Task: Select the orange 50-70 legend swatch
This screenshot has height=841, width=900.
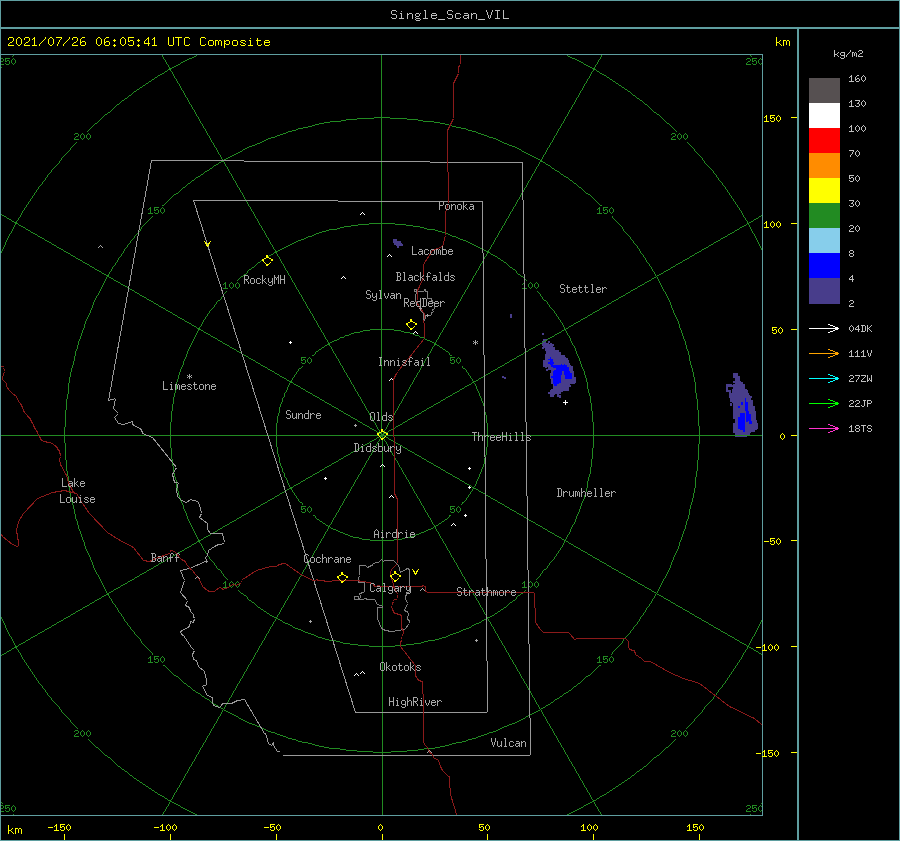Action: (x=824, y=165)
